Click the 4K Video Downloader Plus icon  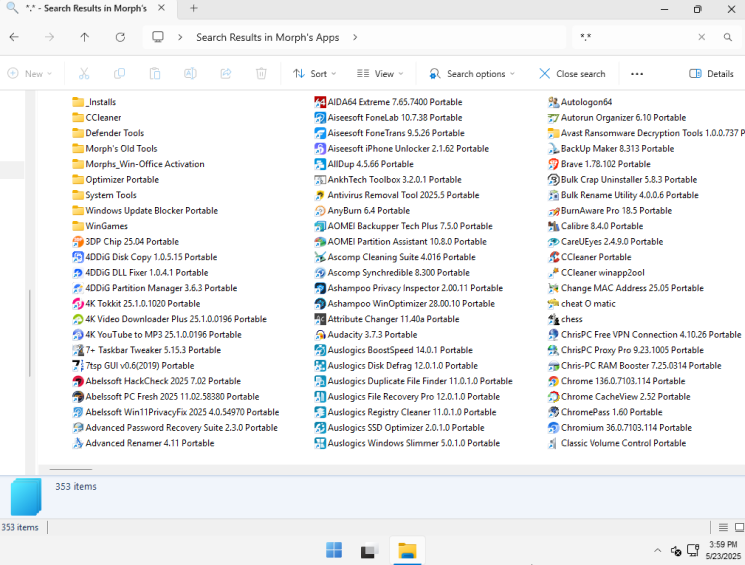(x=77, y=319)
